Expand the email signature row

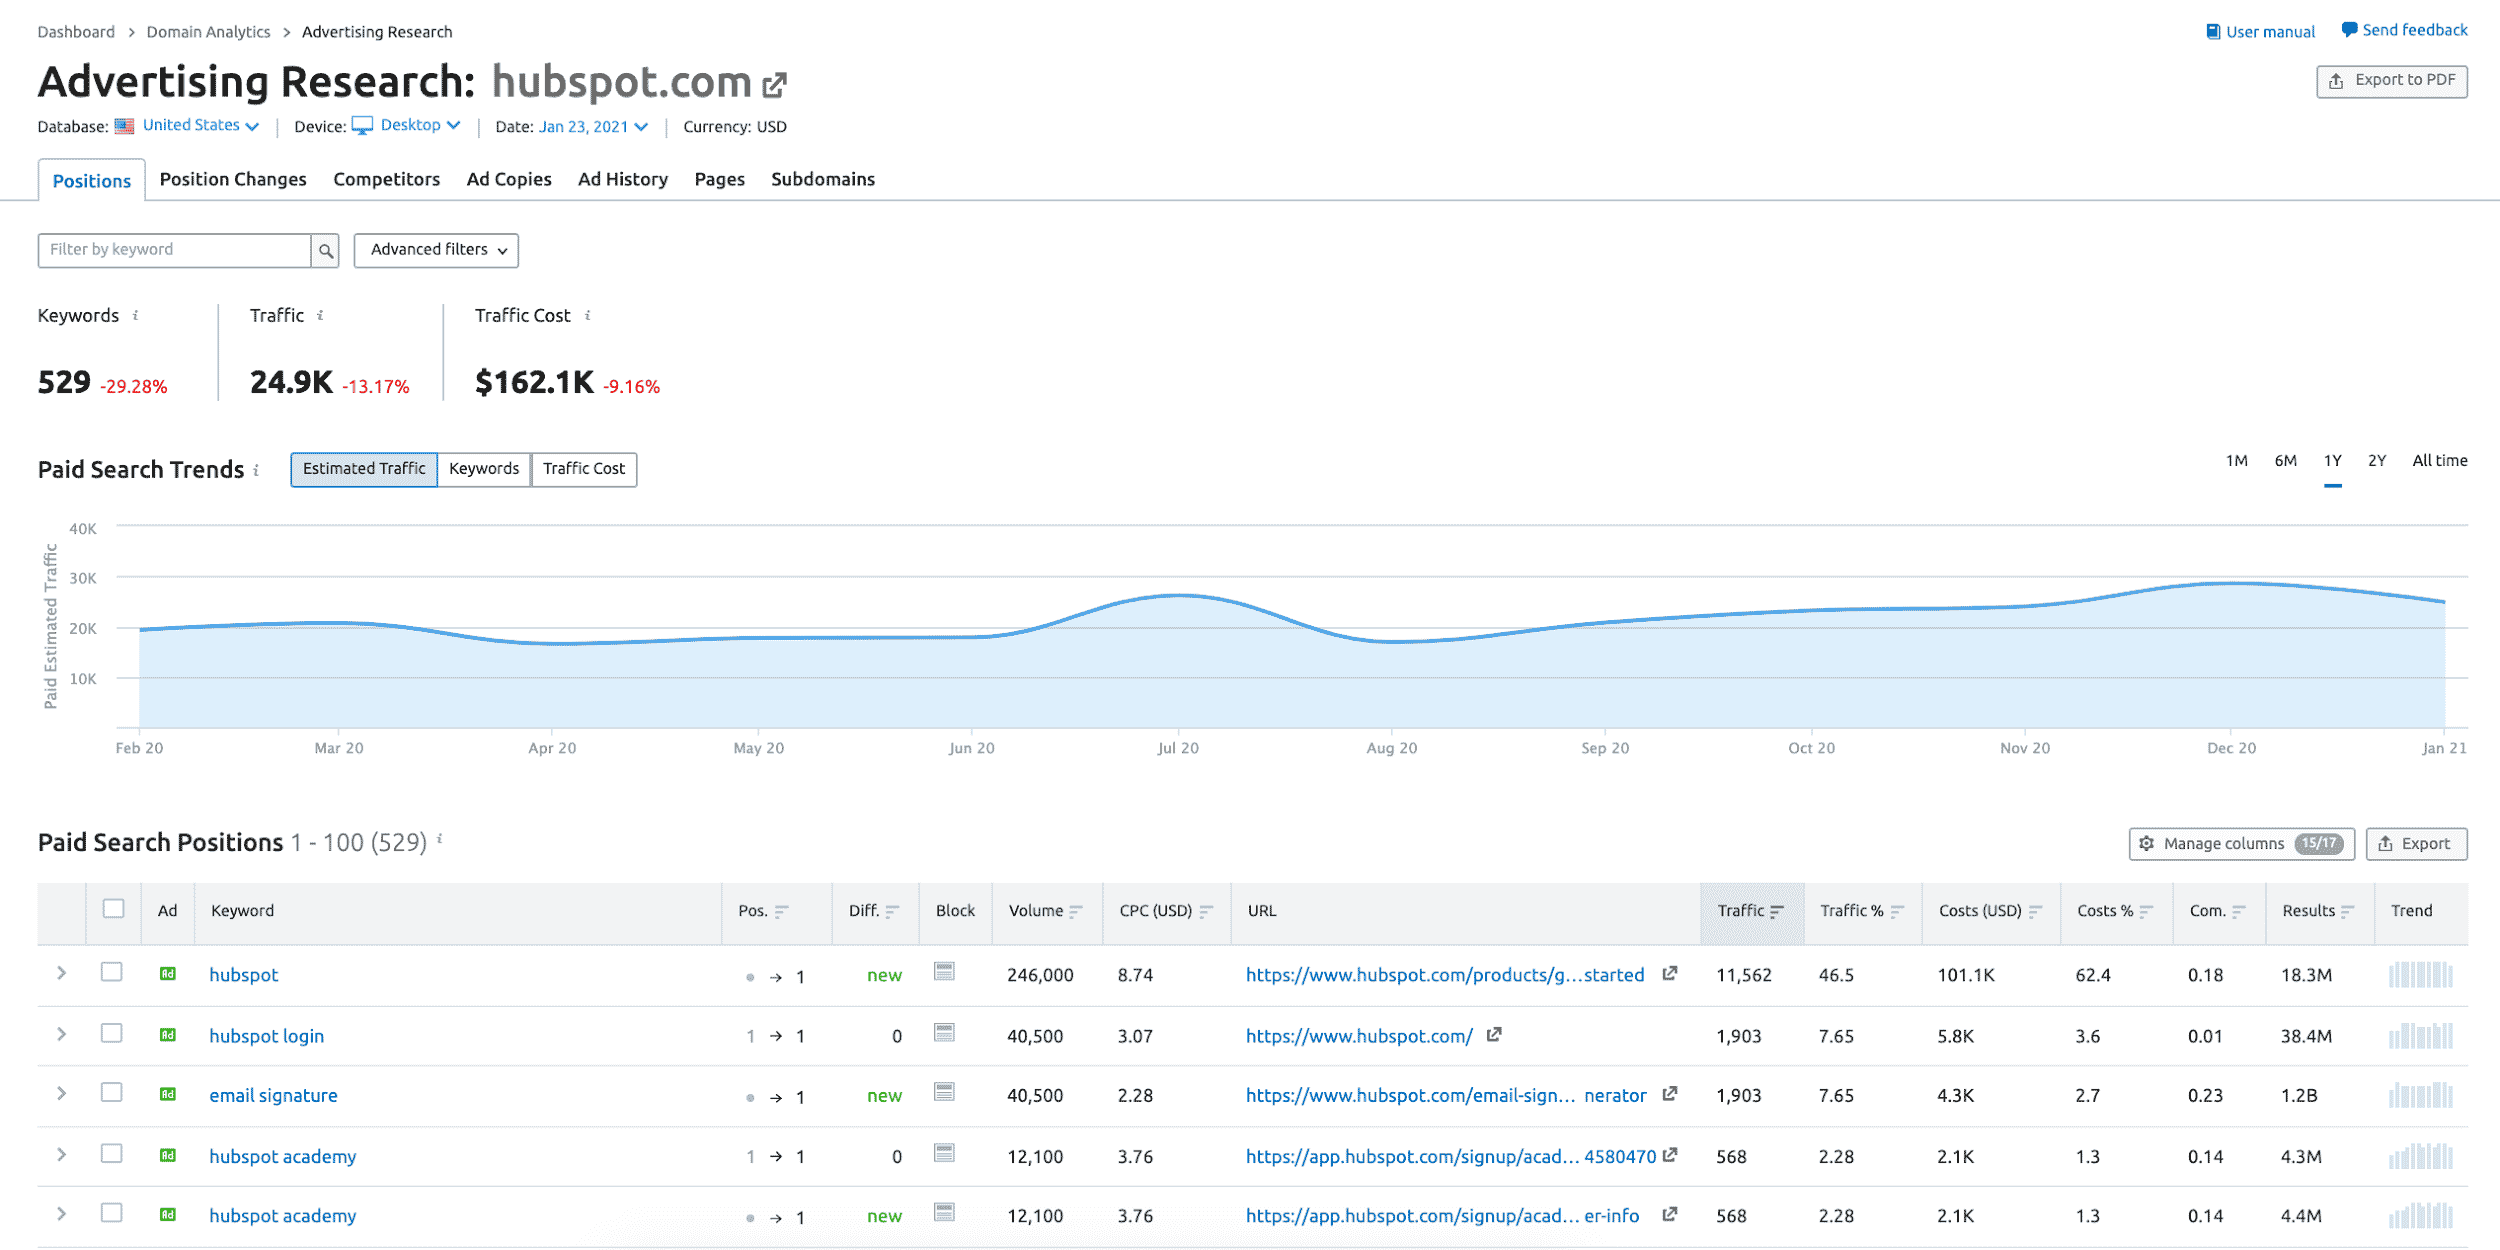click(x=61, y=1094)
